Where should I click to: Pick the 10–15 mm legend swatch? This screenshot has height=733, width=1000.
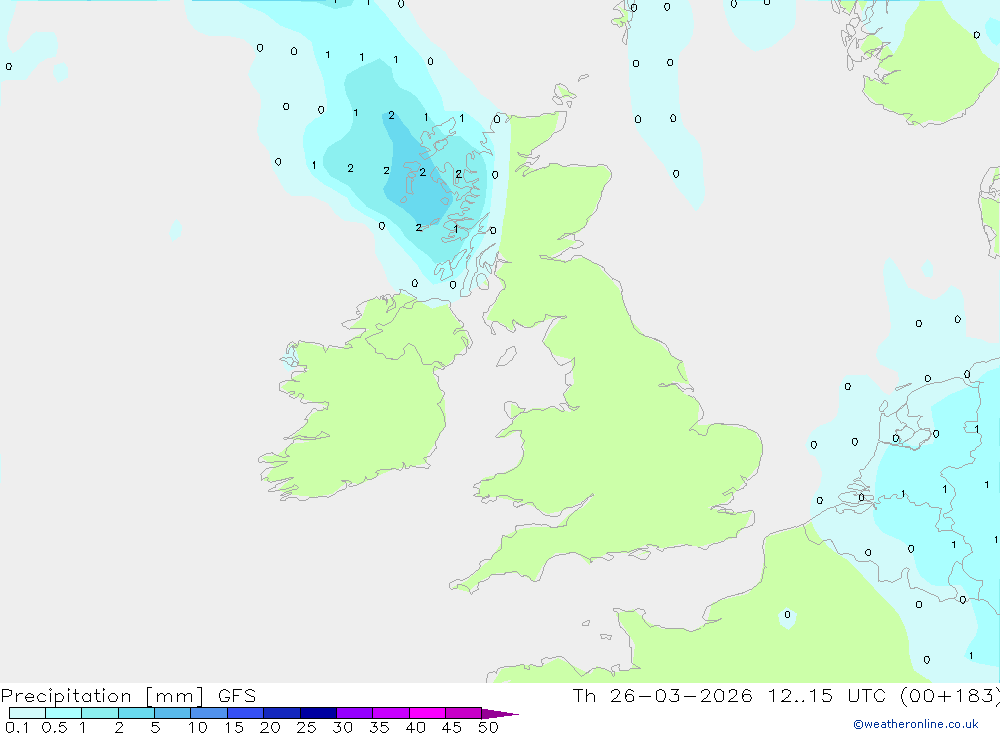coord(209,713)
